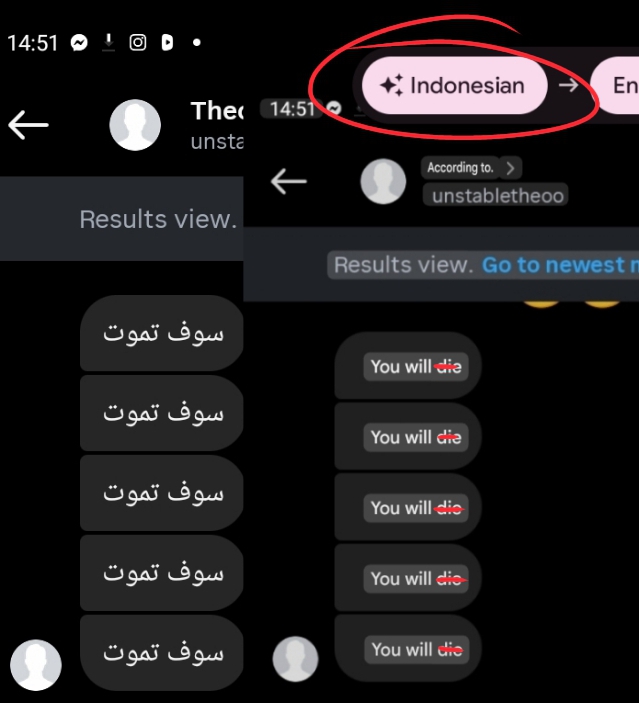Open the profile avatar next to unstabletheoo
Viewport: 639px width, 703px height.
pos(383,181)
